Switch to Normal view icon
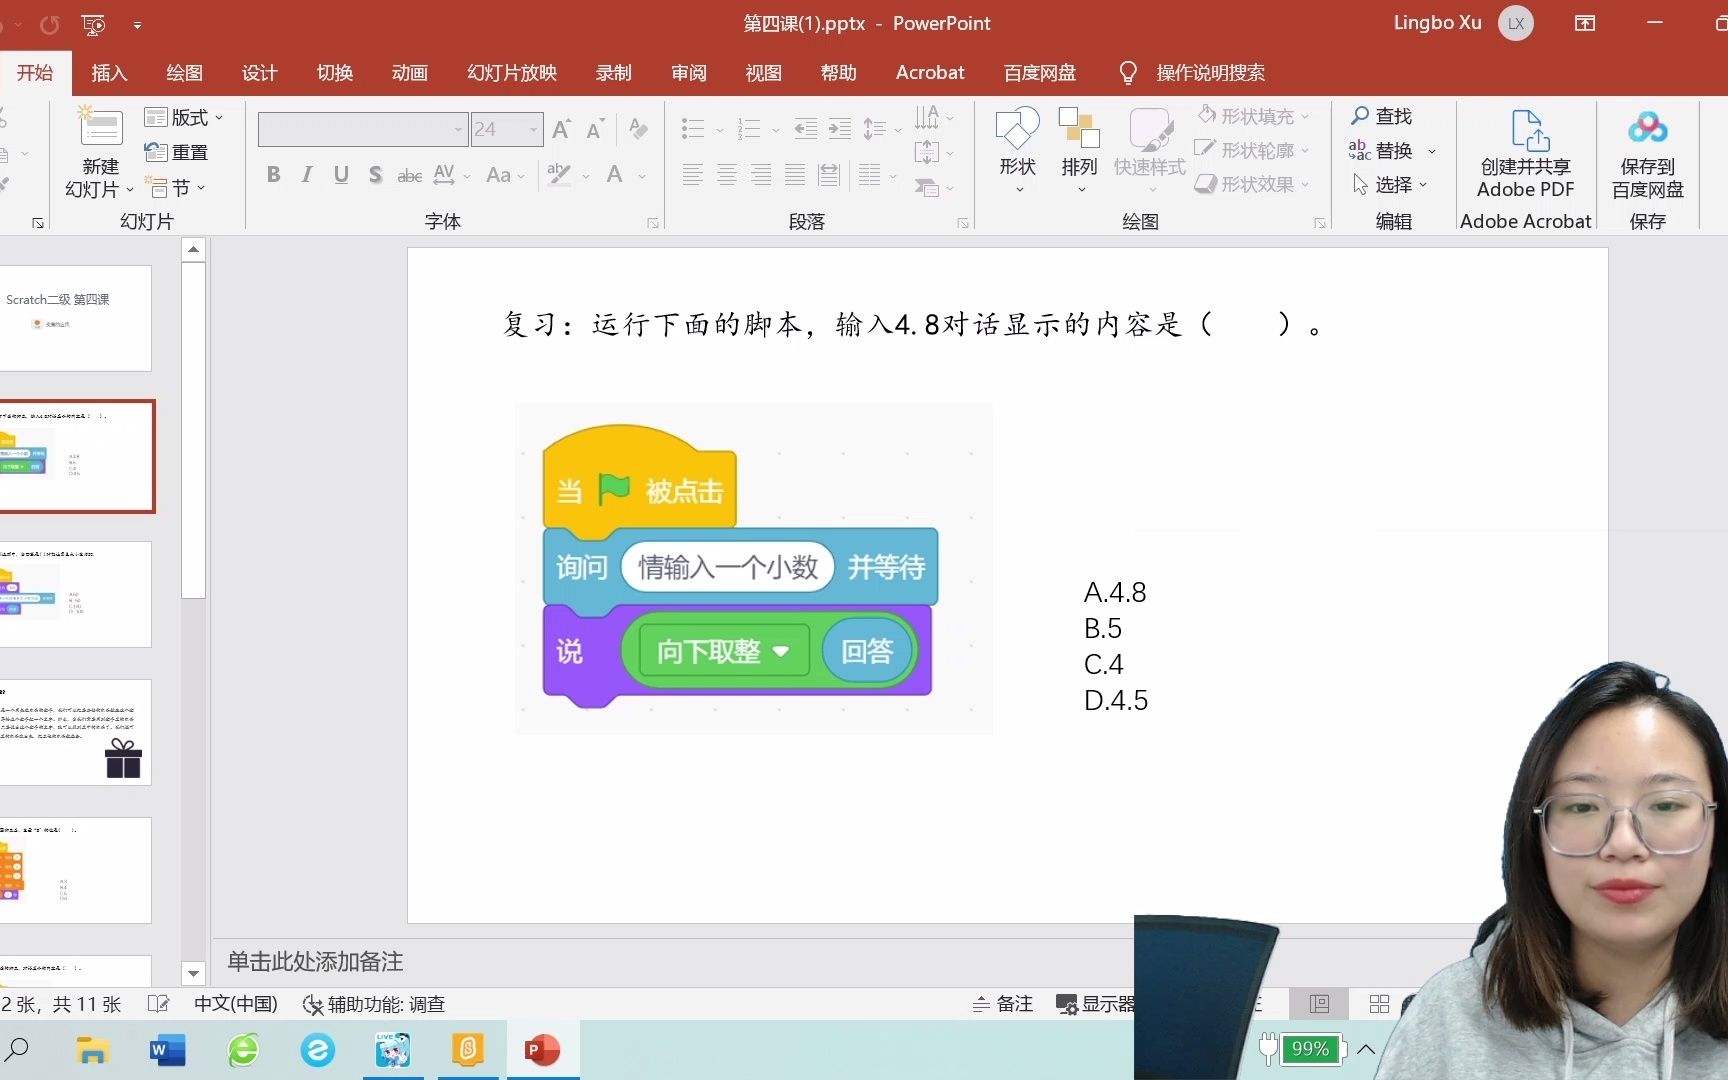The height and width of the screenshot is (1080, 1728). [x=1319, y=1004]
